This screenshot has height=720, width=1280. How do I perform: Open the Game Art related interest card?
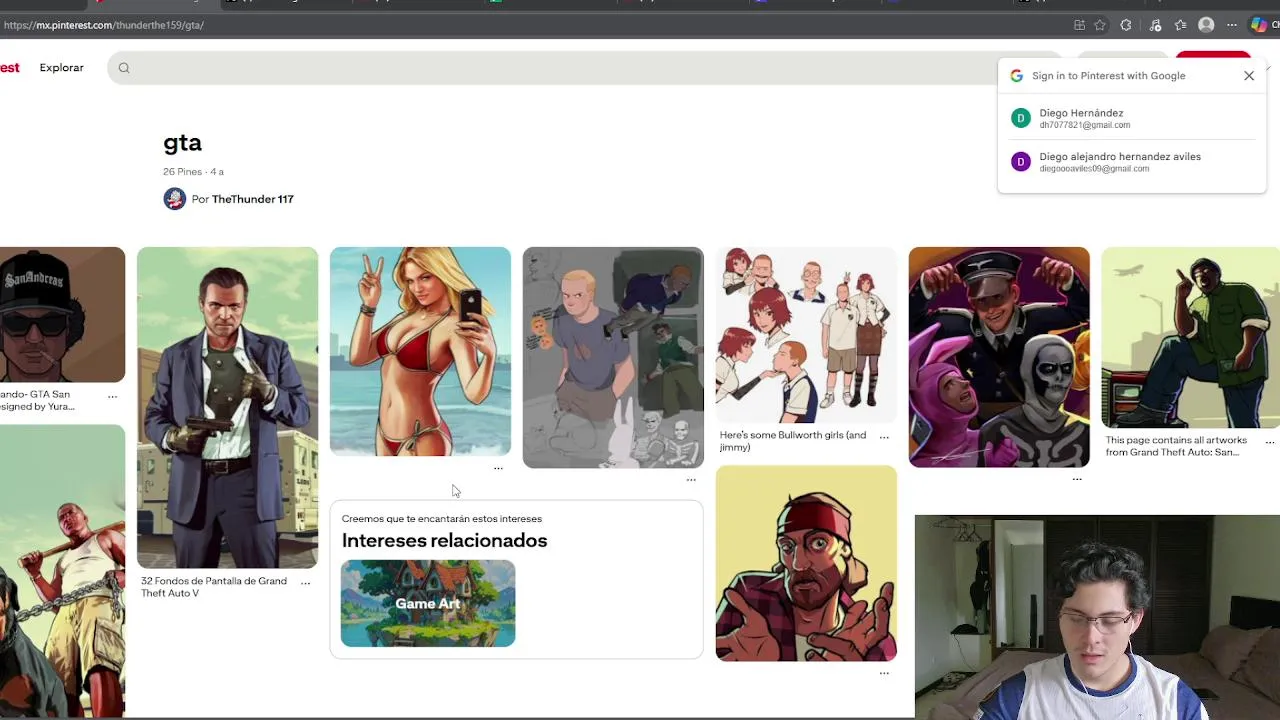tap(428, 603)
